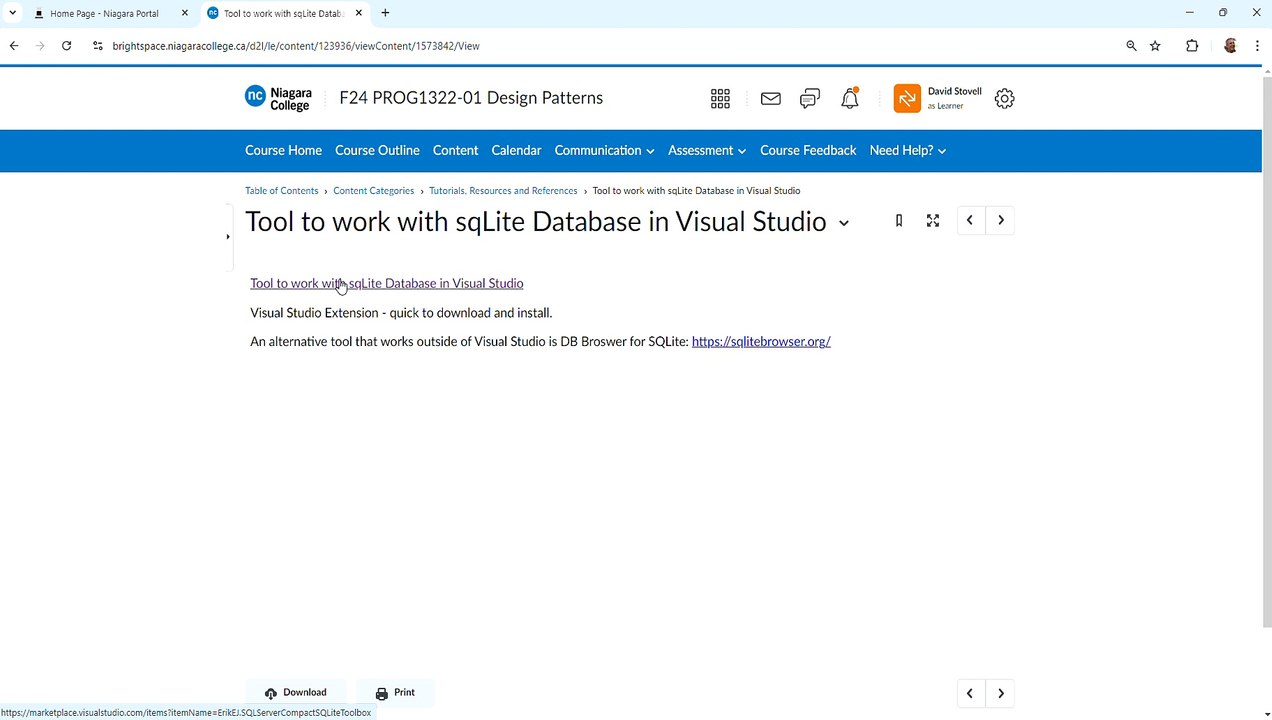
Task: Open the subscription alerts chat icon
Action: coord(810,98)
